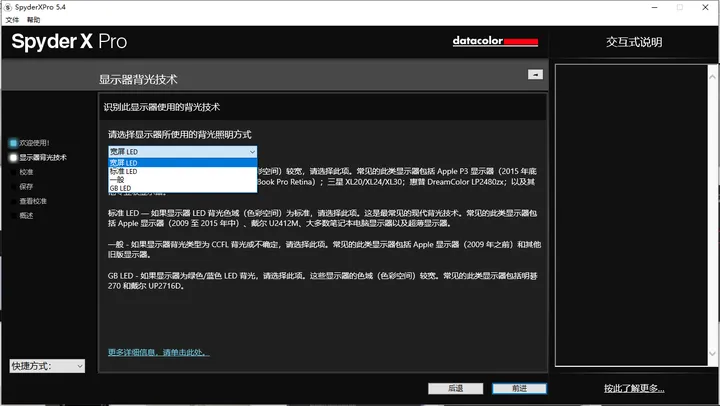
Task: Click the 识别此显示器使用的背光技术 heading
Action: (162, 107)
